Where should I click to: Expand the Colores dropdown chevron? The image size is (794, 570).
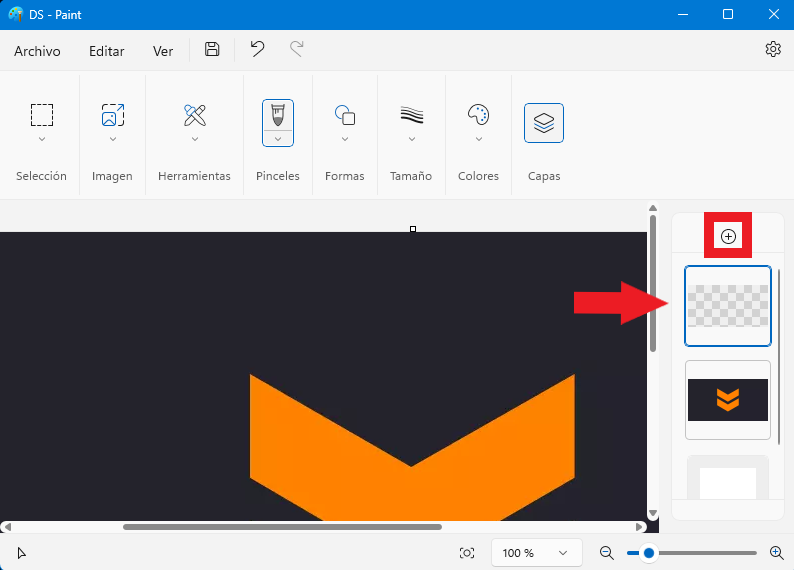point(479,139)
